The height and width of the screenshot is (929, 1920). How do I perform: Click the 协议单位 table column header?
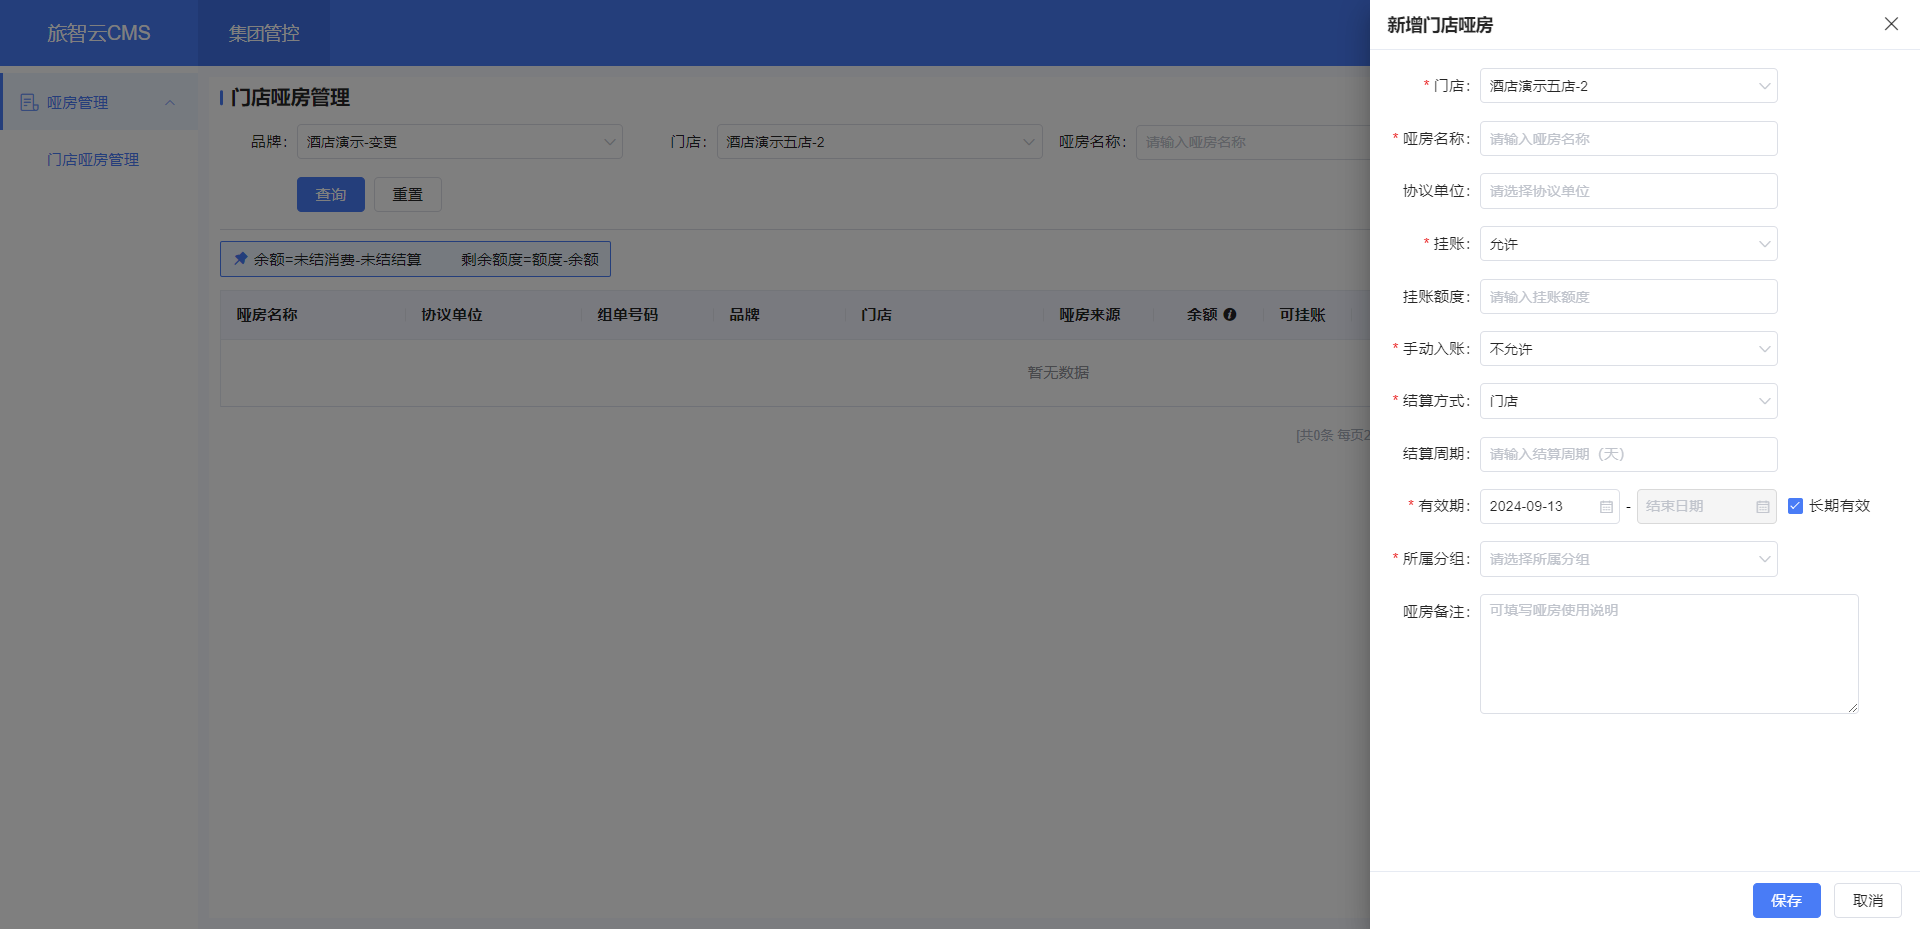pos(451,315)
